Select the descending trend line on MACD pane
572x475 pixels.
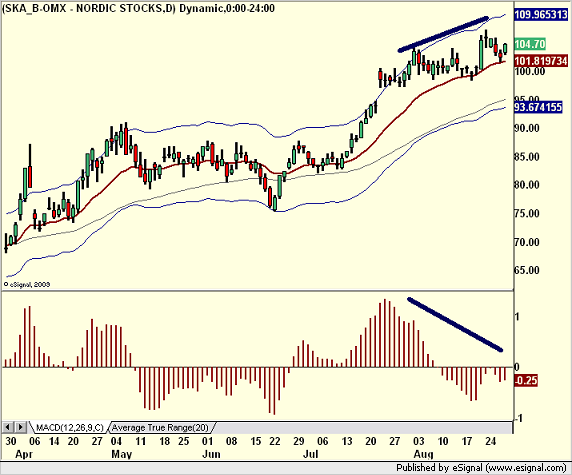click(x=455, y=325)
